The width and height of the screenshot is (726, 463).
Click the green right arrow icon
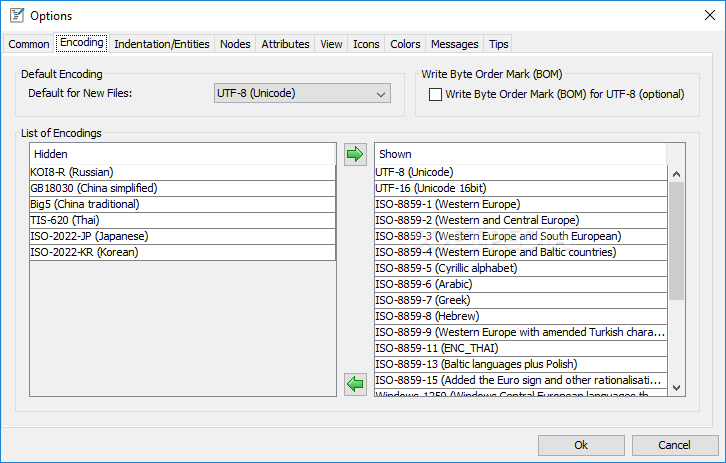point(355,154)
